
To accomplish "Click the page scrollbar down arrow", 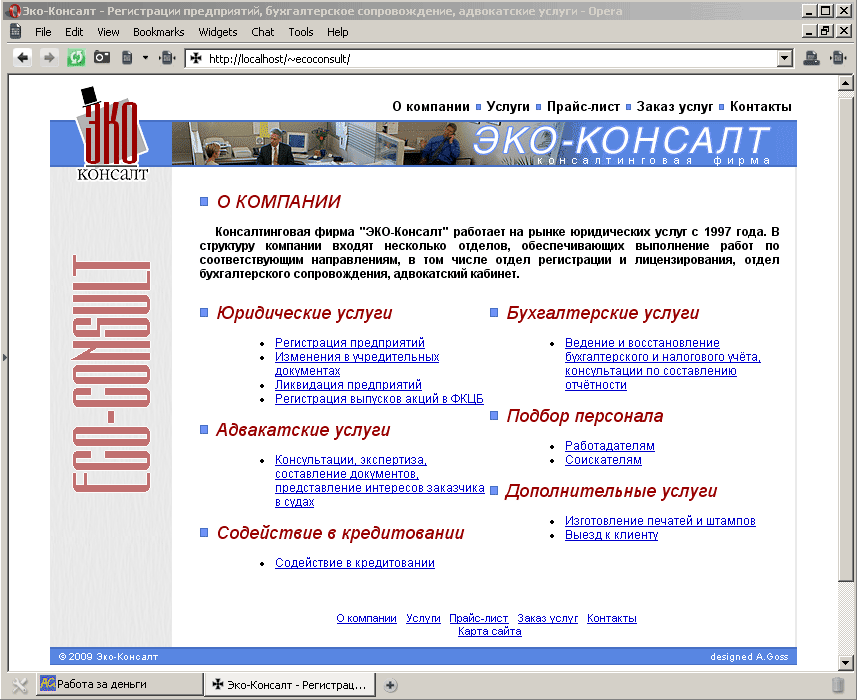I will (x=845, y=663).
